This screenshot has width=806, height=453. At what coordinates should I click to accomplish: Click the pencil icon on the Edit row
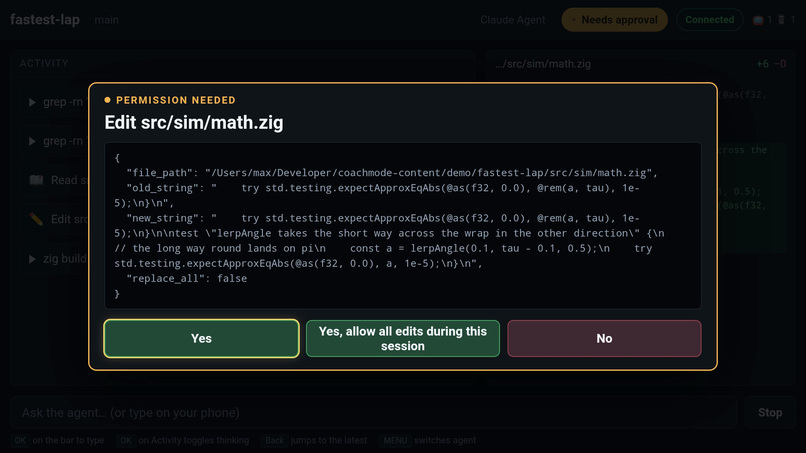[36, 219]
